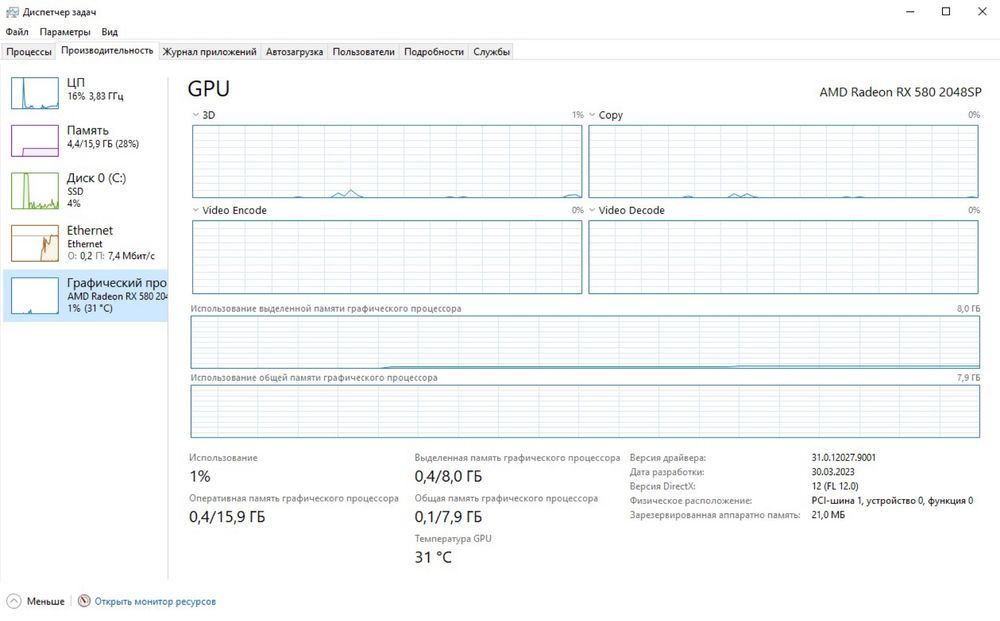Click the 0,1/7,9 ГБ shared memory value

448,516
